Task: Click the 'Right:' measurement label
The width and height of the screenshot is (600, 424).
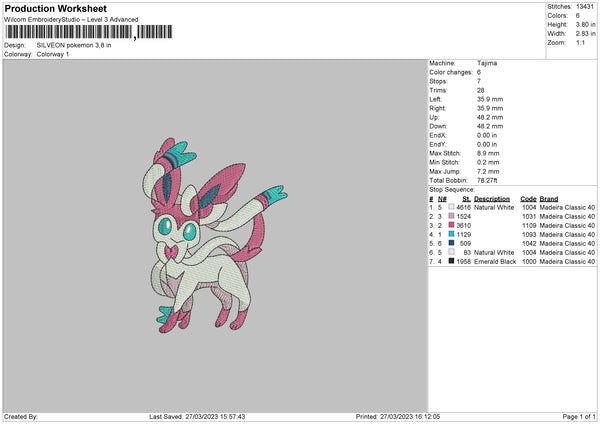Action: click(x=437, y=108)
